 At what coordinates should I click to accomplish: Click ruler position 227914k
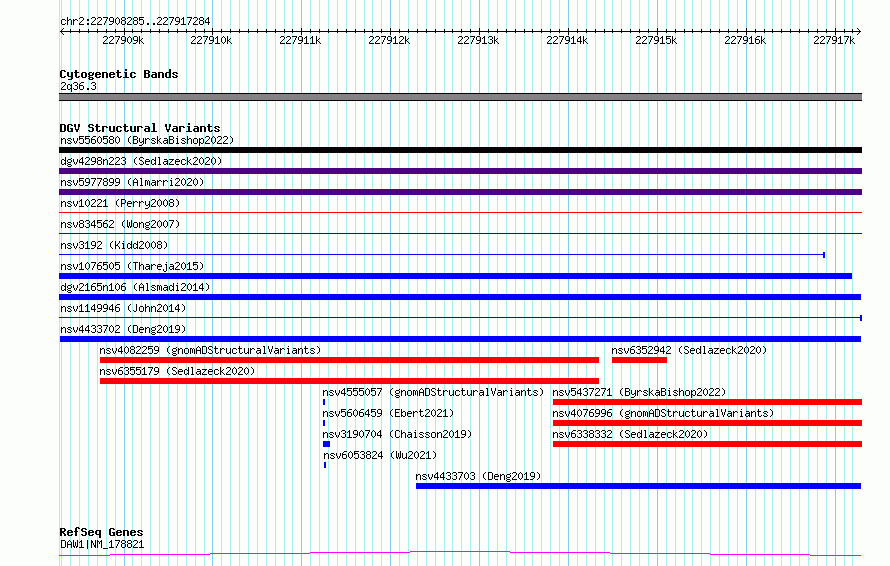pyautogui.click(x=567, y=40)
